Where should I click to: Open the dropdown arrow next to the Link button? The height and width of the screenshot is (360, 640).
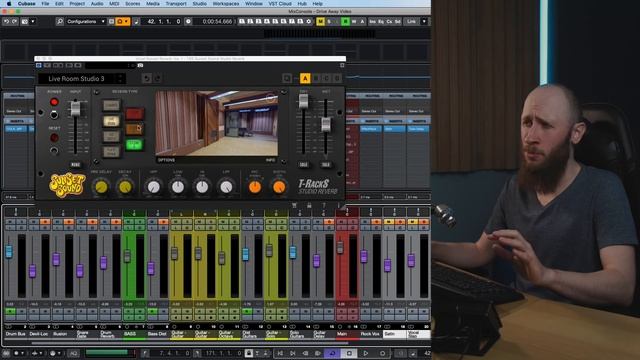424,21
